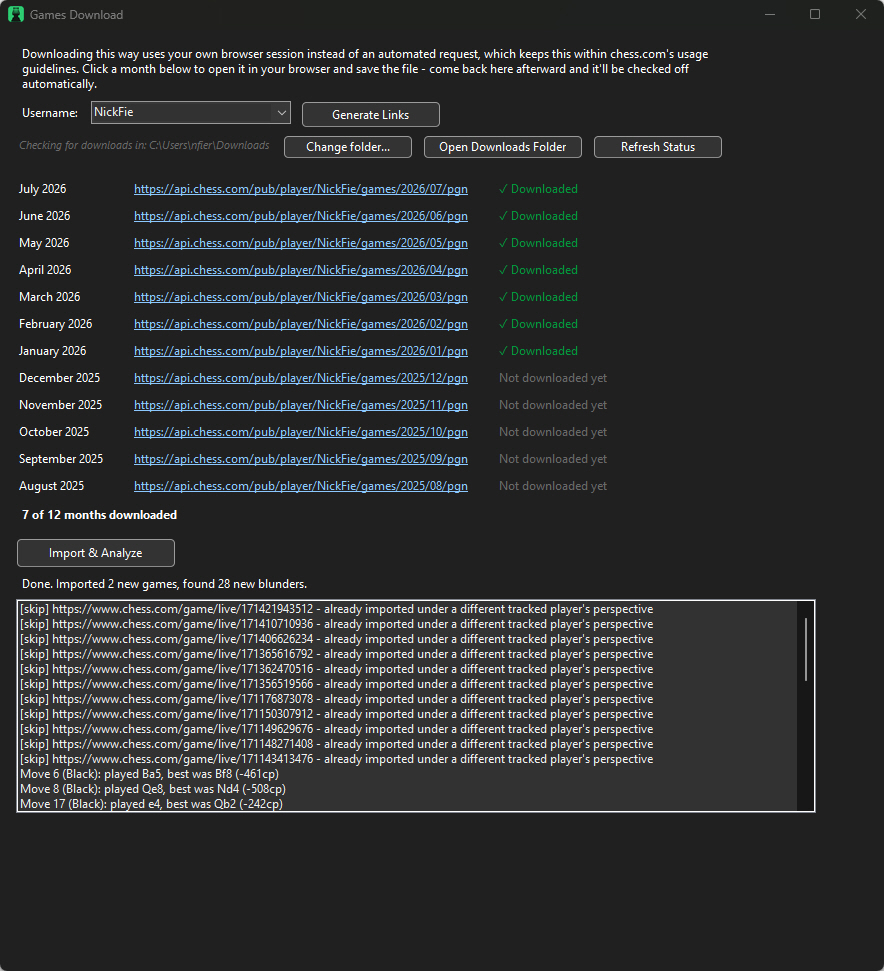The width and height of the screenshot is (884, 971).
Task: Maximize the Games Download window
Action: [815, 14]
